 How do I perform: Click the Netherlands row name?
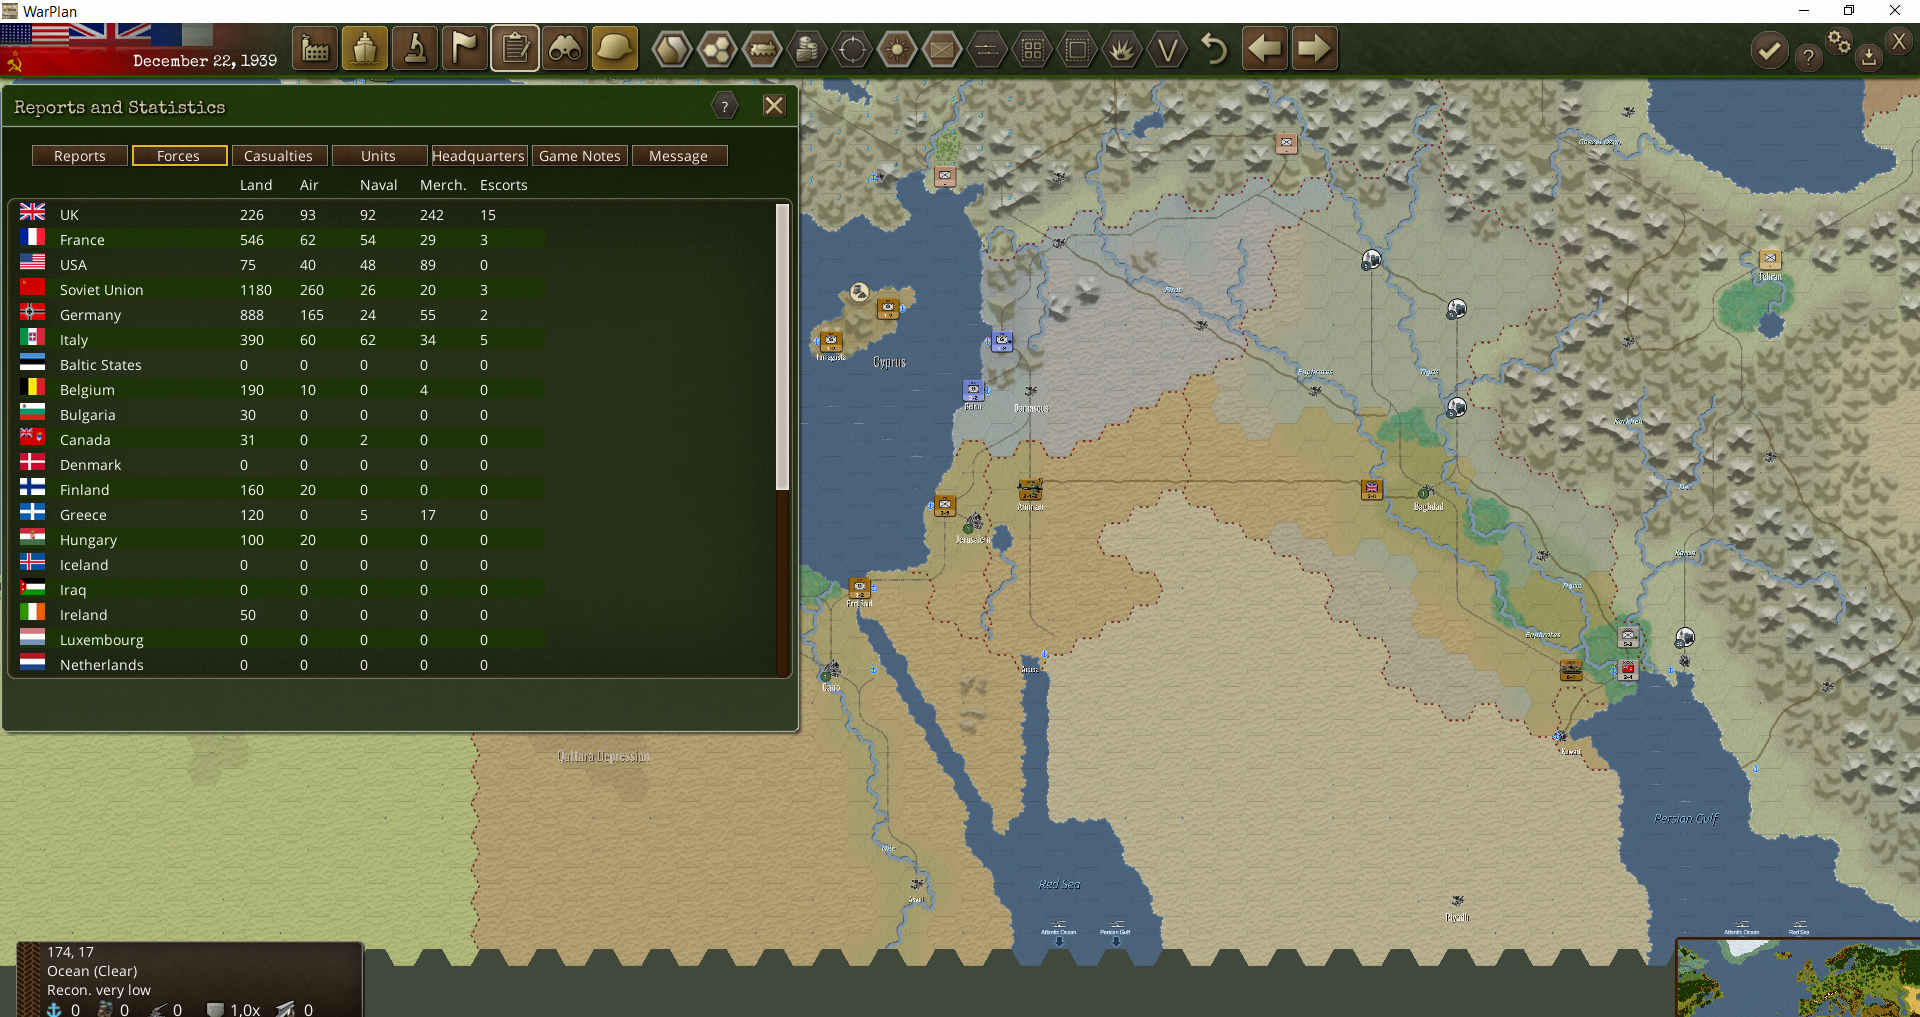101,665
